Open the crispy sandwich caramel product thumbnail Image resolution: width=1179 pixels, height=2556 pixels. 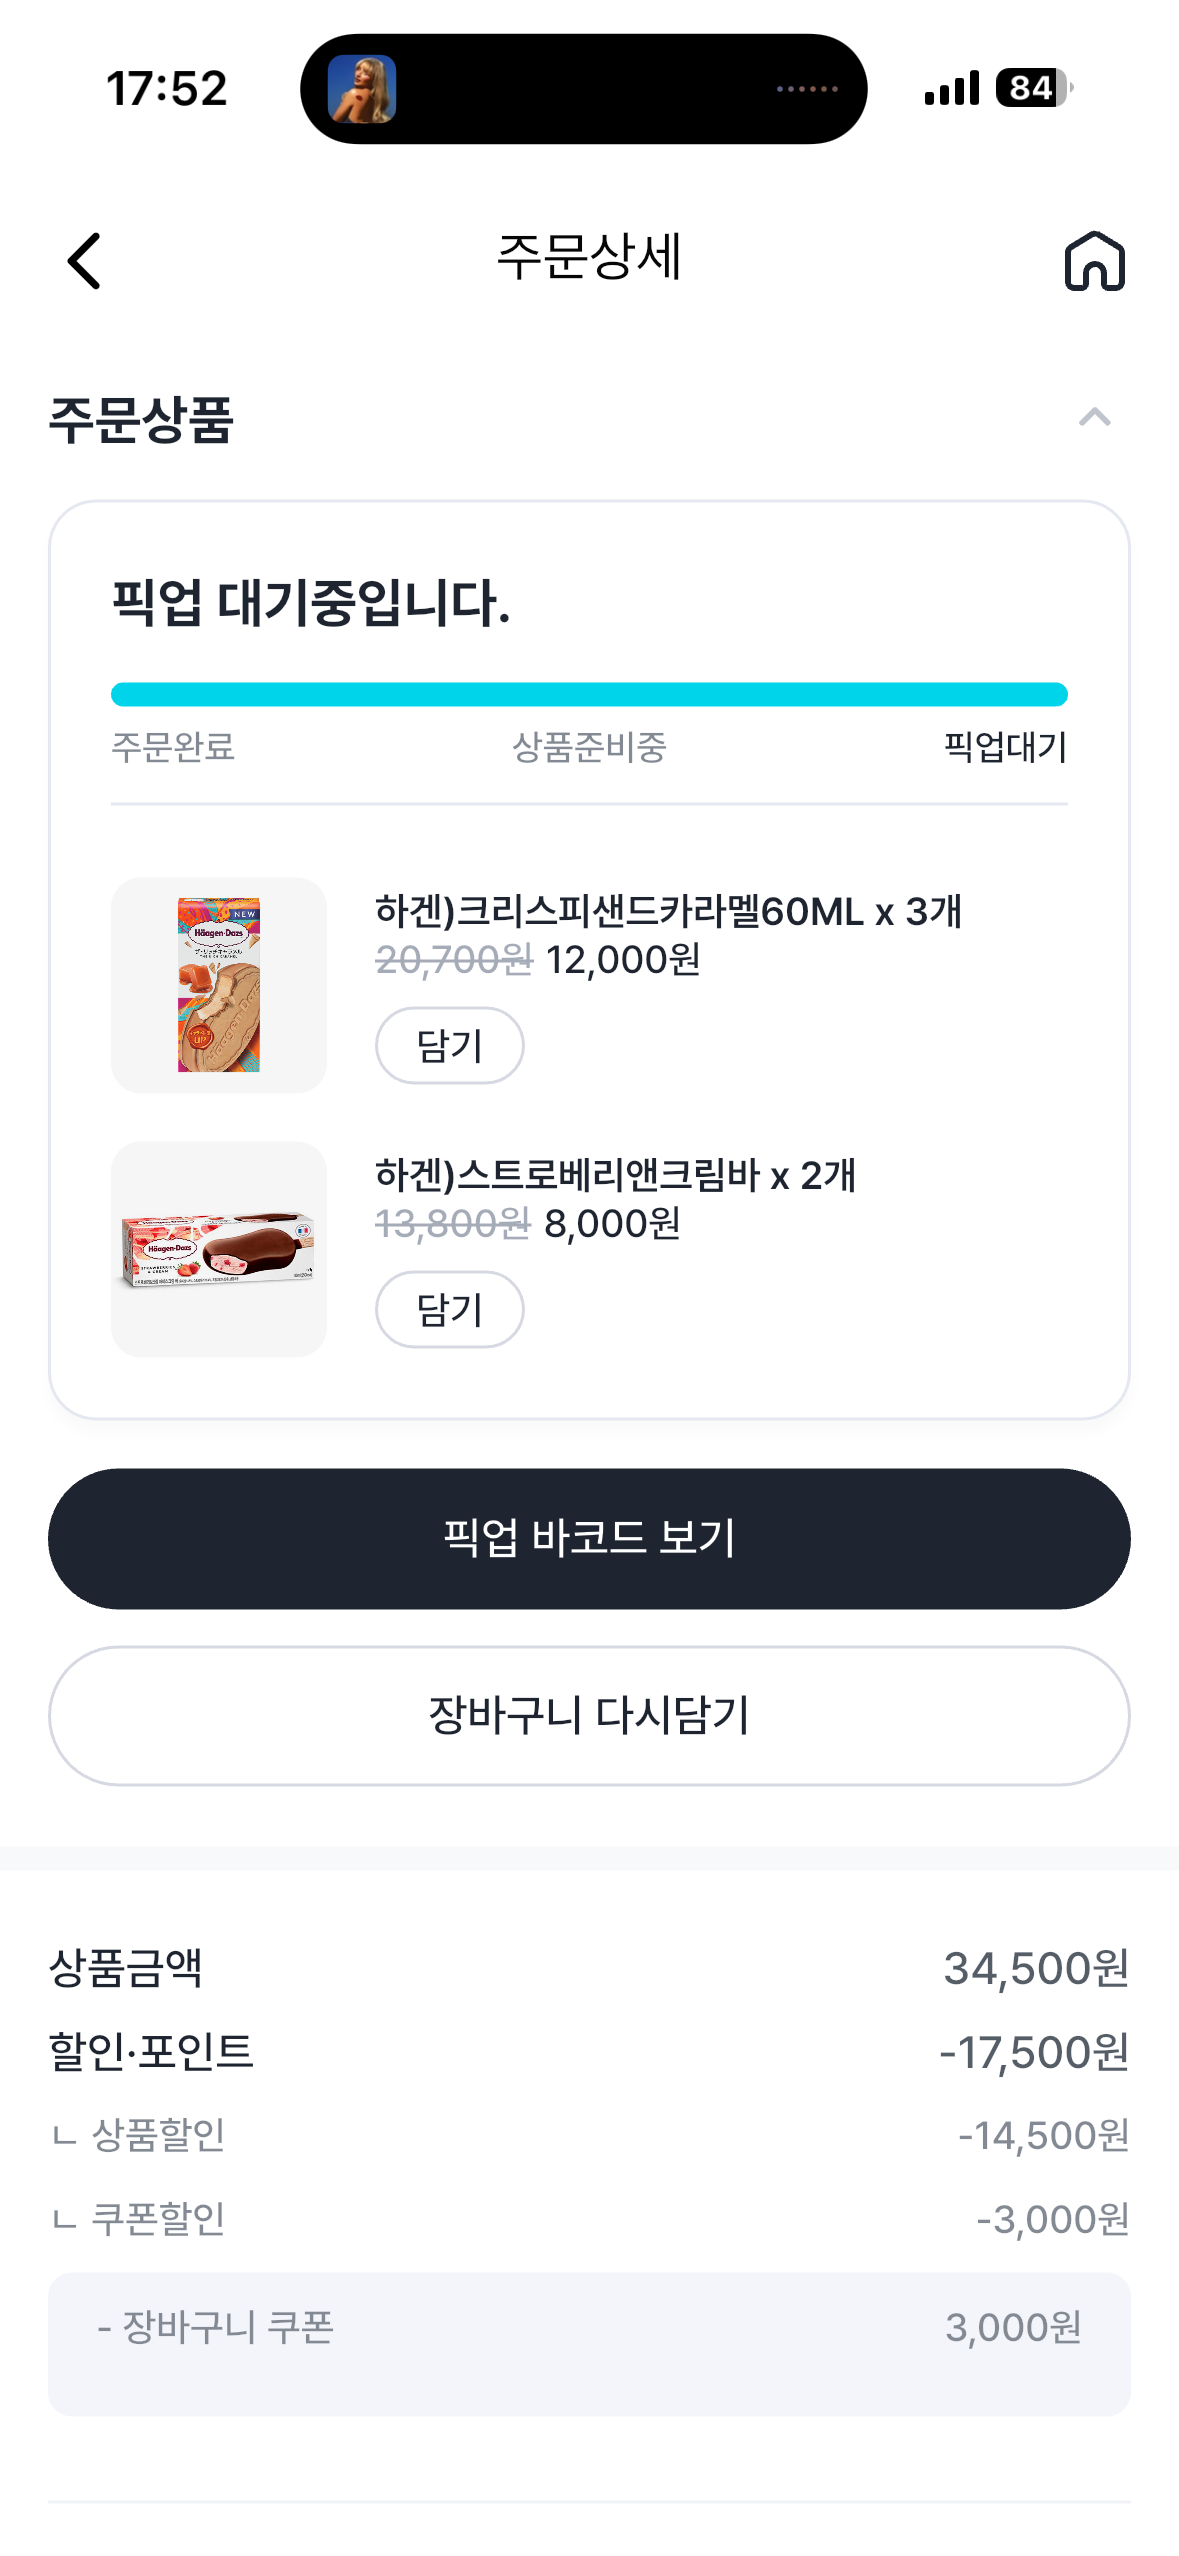[x=219, y=985]
